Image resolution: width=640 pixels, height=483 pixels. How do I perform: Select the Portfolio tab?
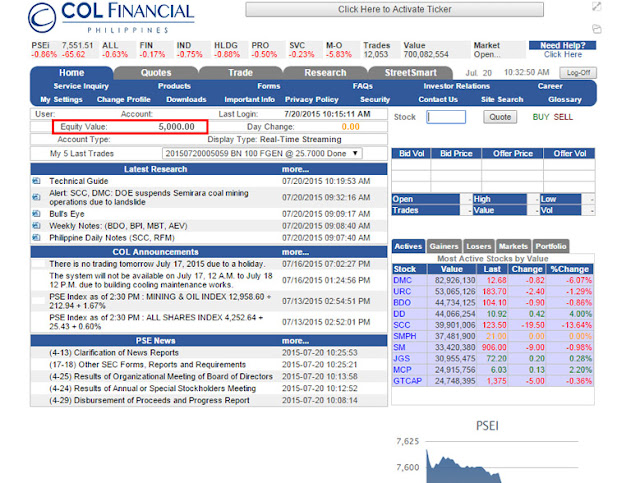(551, 246)
